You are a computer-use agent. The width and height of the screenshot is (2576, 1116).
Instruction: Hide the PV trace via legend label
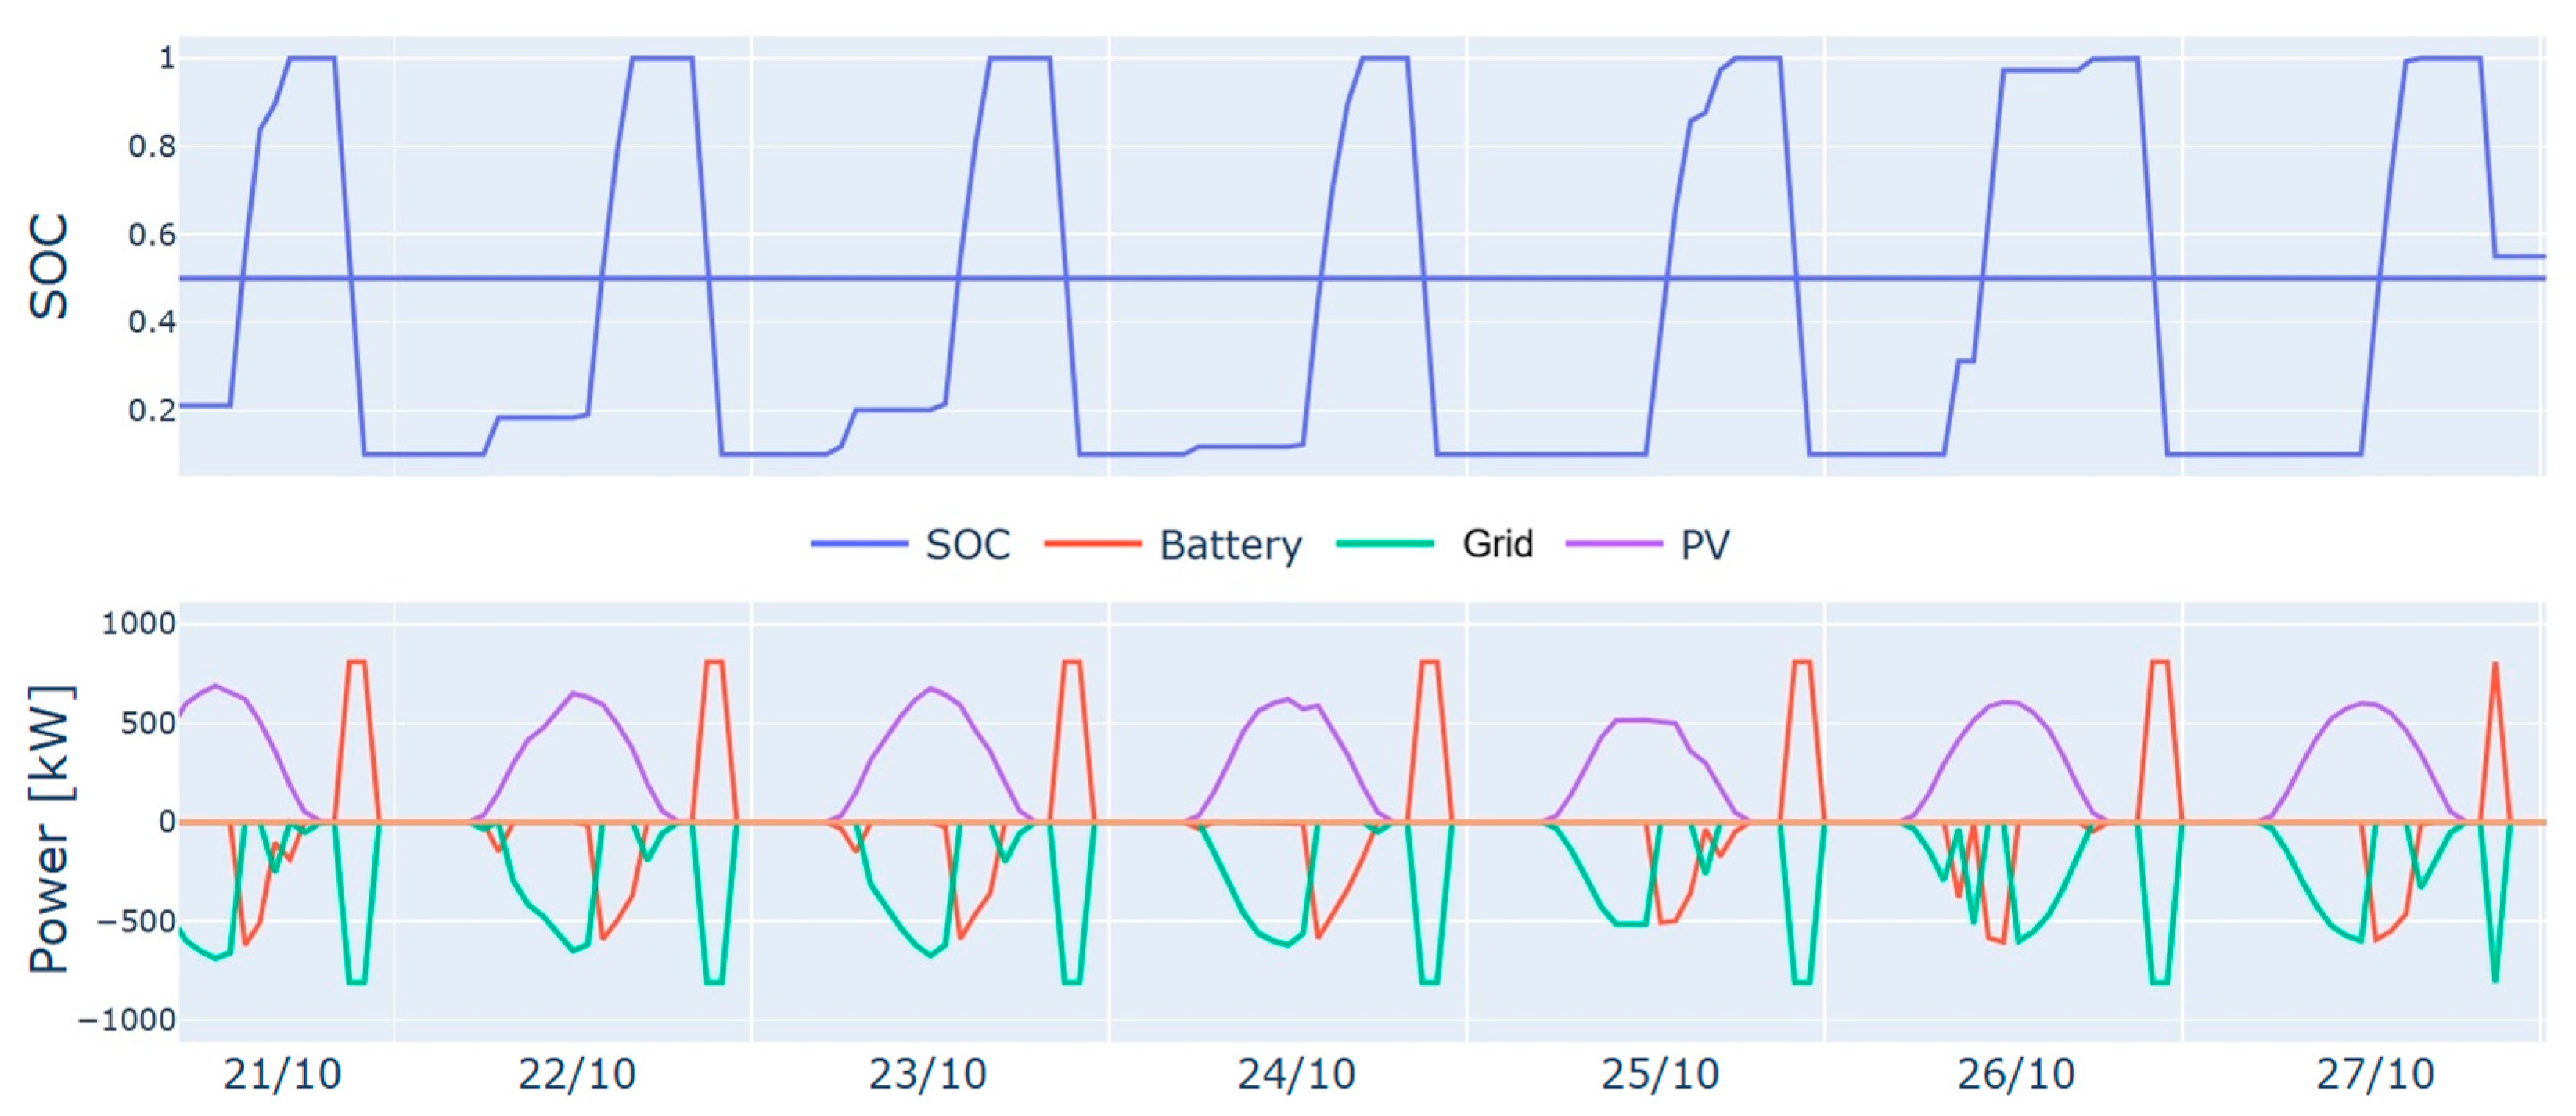(1705, 545)
